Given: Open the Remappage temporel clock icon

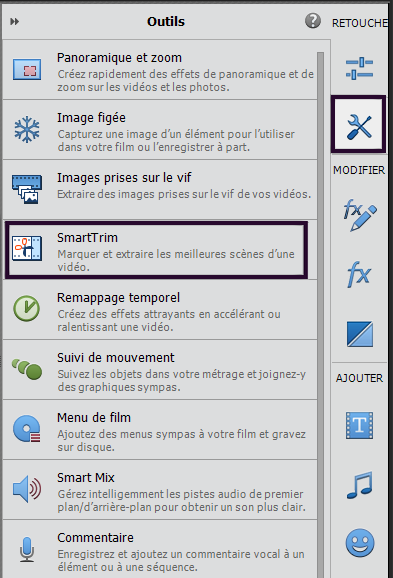Looking at the screenshot, I should pos(27,308).
